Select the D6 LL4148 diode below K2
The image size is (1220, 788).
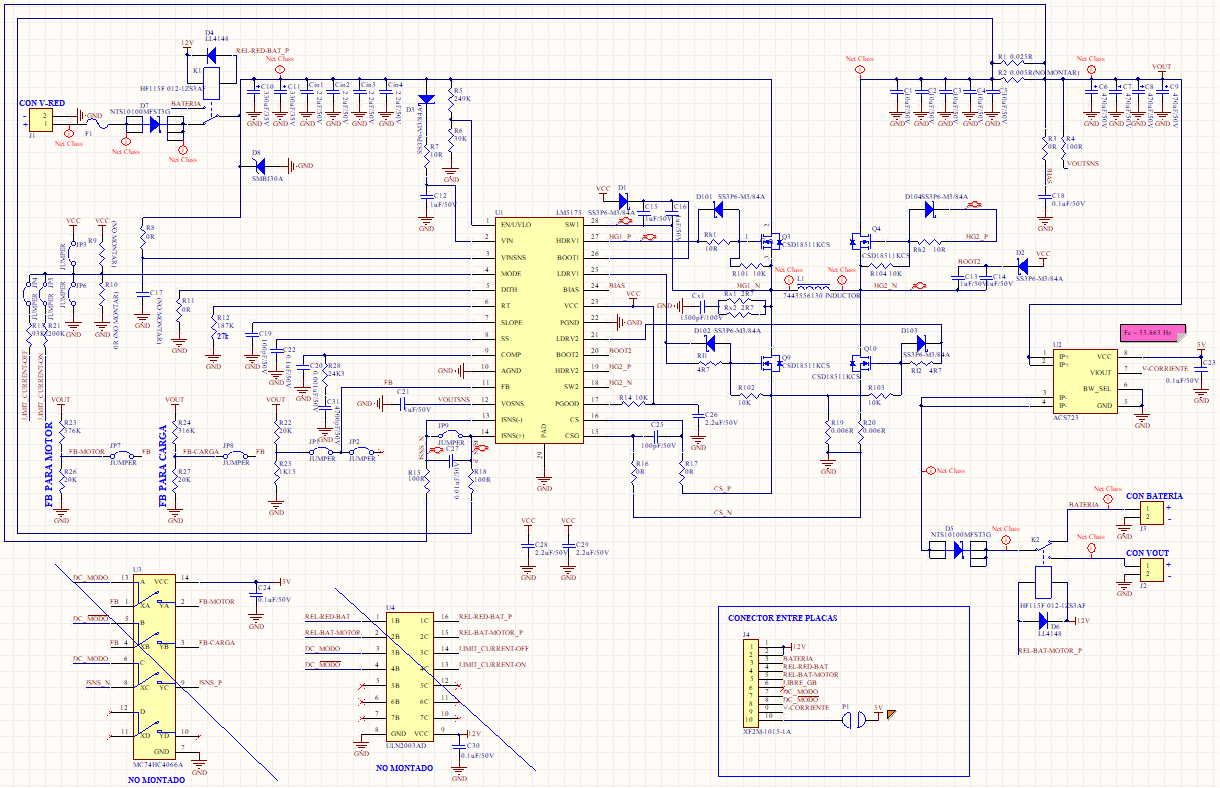[1043, 619]
